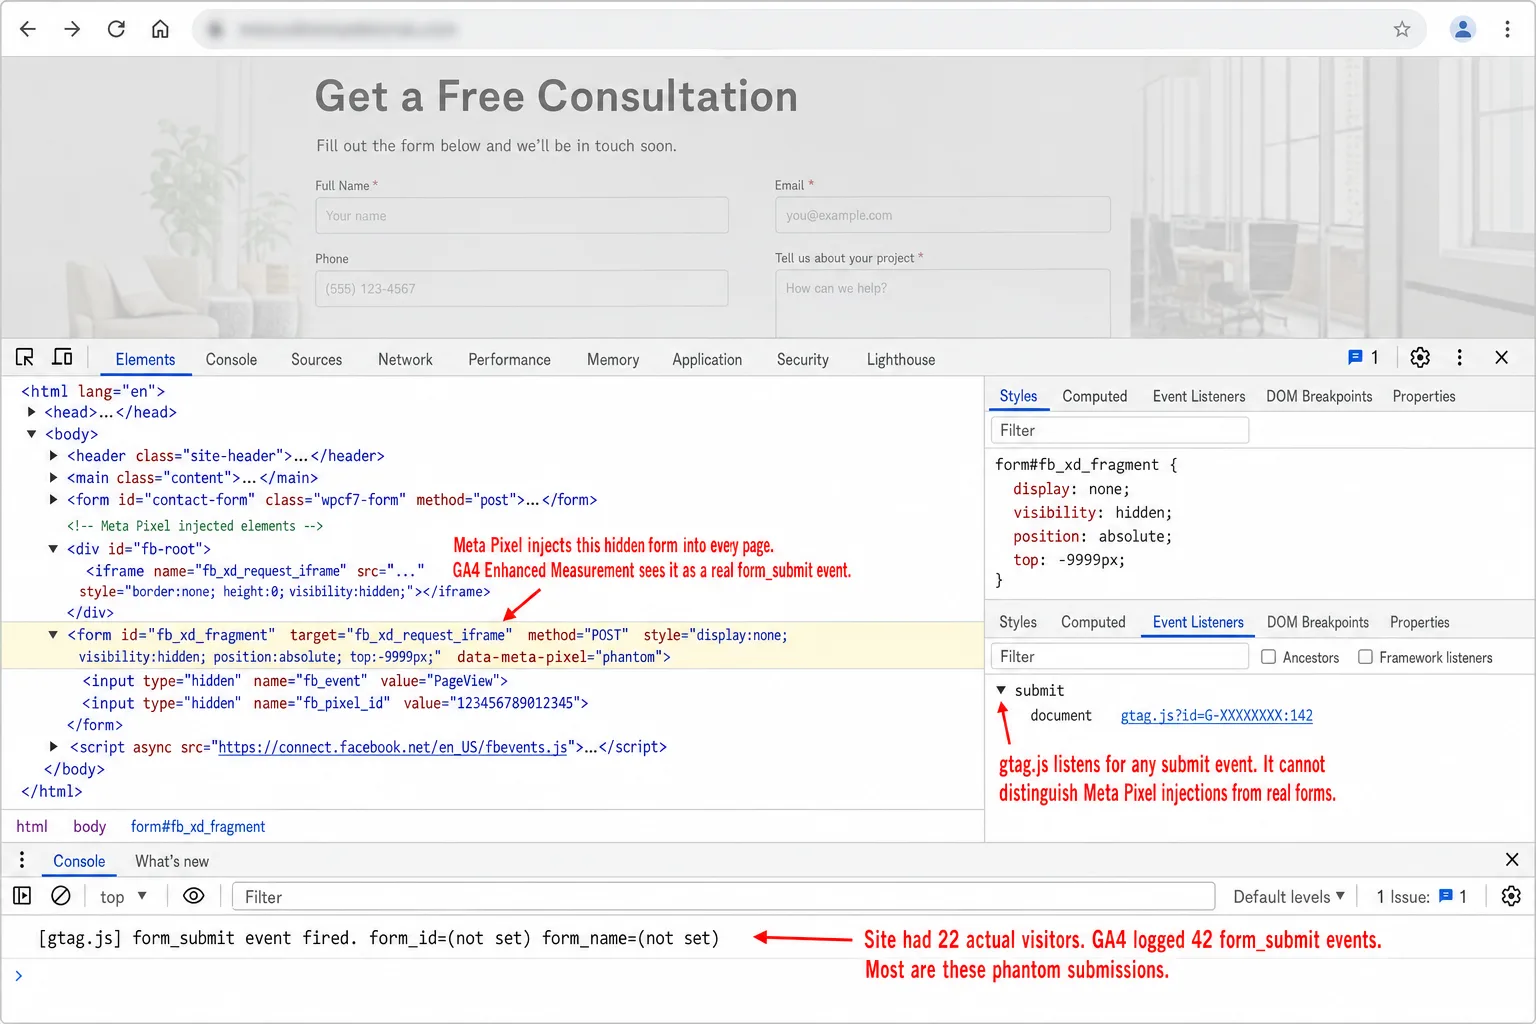This screenshot has width=1536, height=1024.
Task: Focus the upper Styles filter field
Action: (1120, 430)
